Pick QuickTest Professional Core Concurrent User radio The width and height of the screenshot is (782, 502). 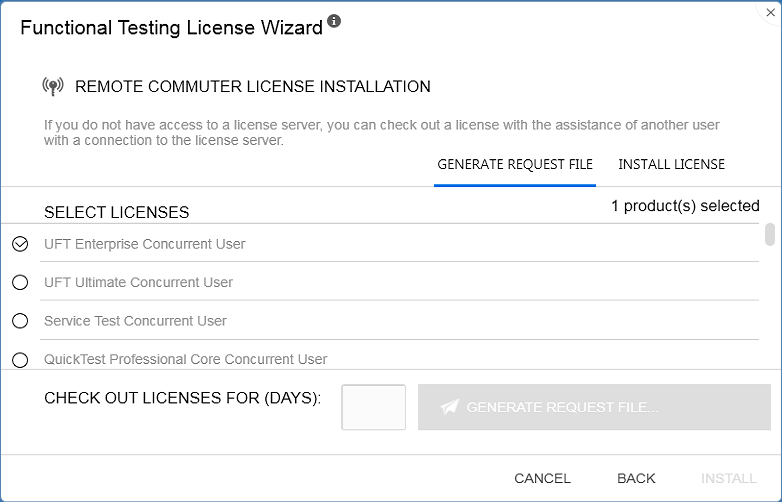coord(20,359)
